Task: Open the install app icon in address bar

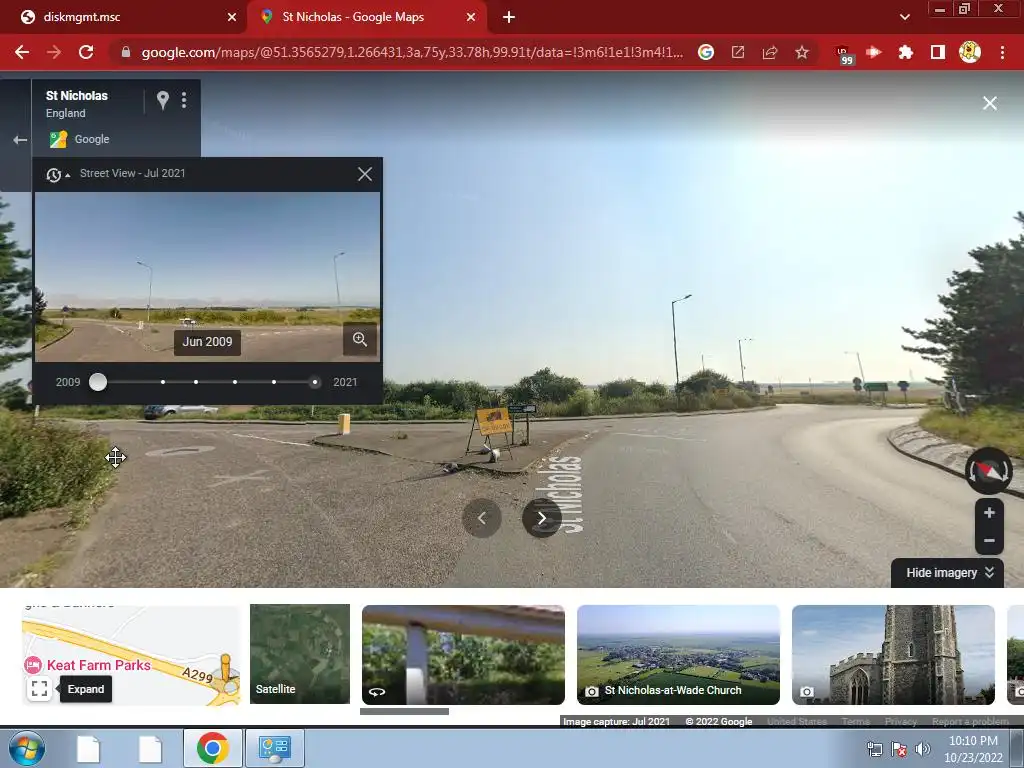Action: coord(738,52)
